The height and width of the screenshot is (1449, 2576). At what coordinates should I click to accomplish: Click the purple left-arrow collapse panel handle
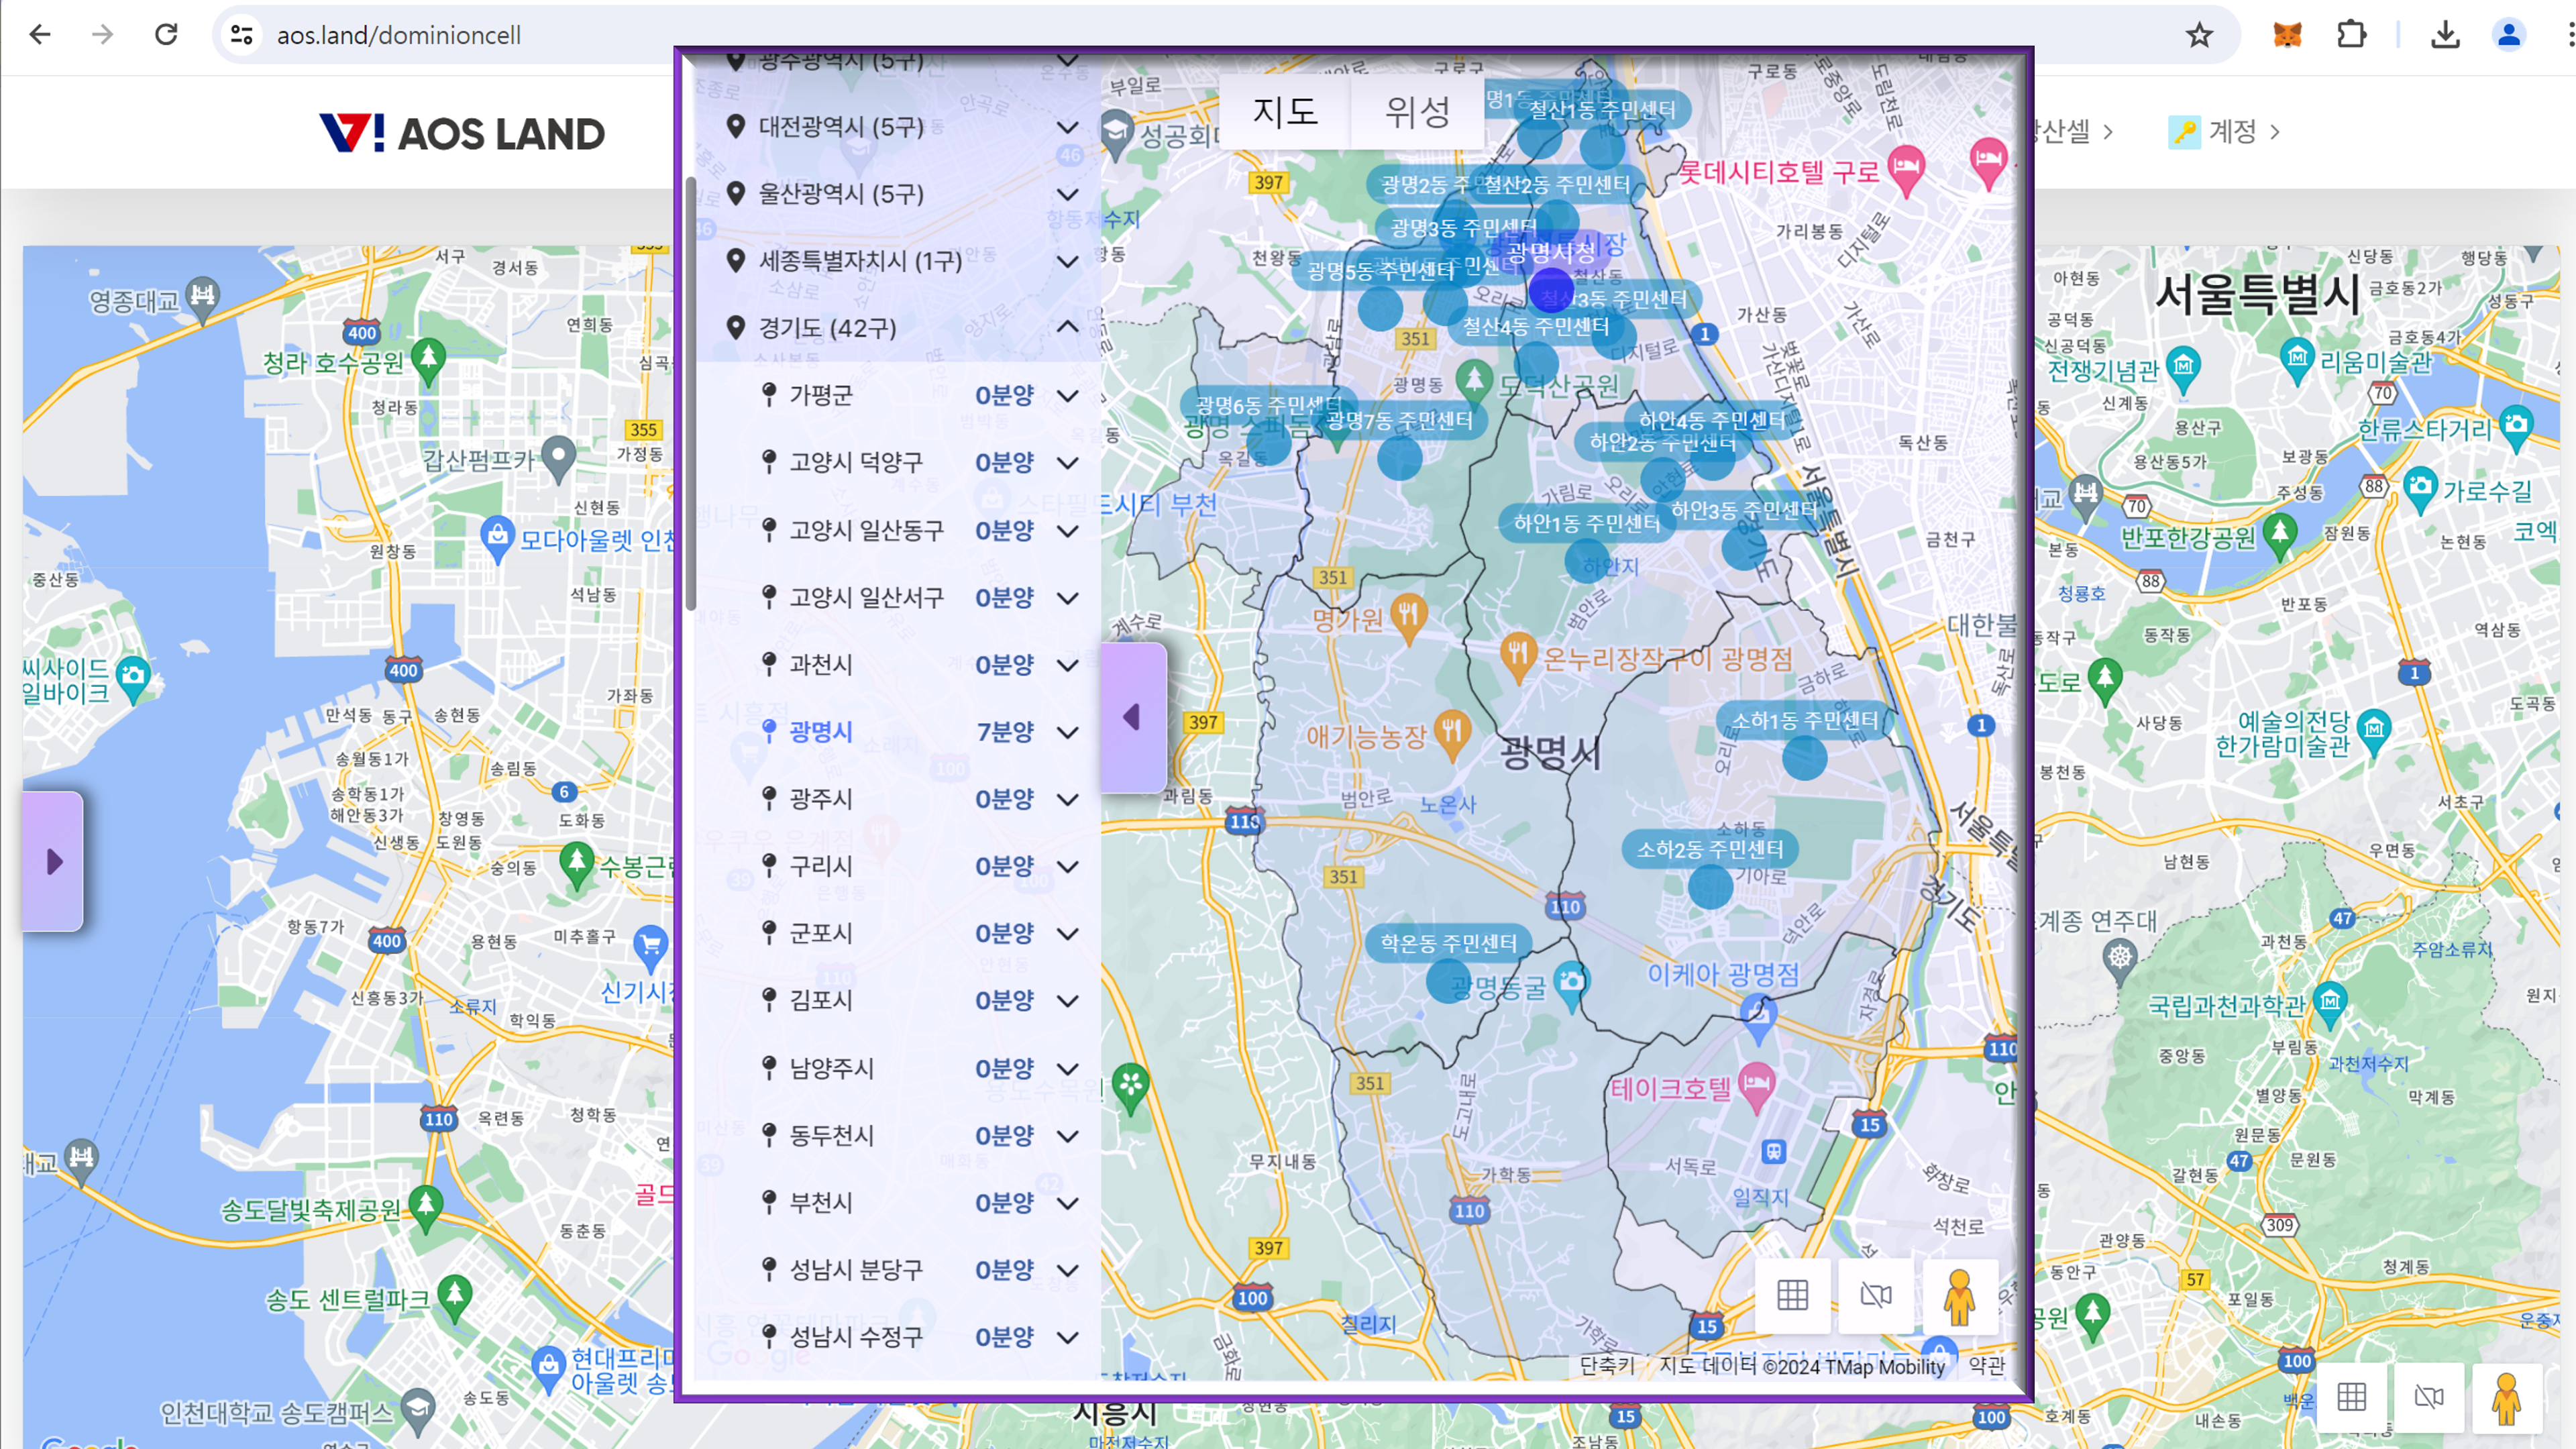tap(1133, 717)
